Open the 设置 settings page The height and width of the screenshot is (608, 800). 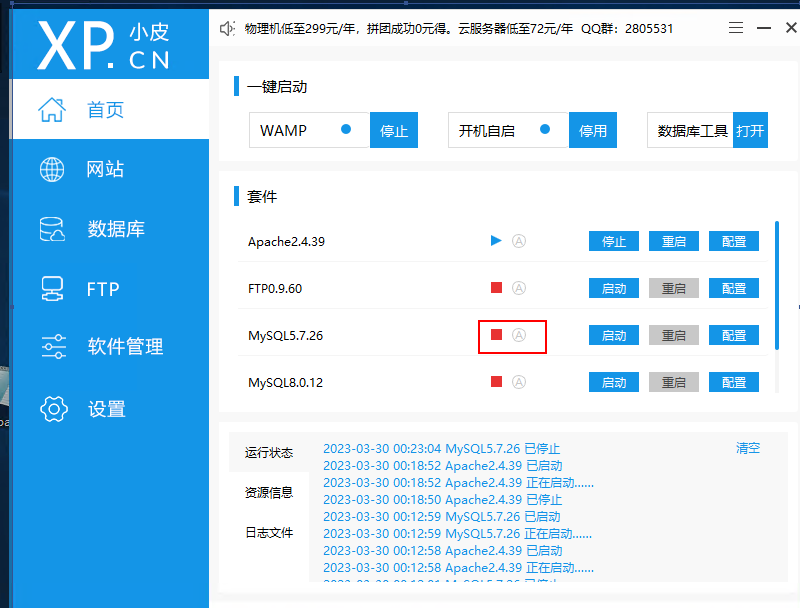[x=110, y=409]
